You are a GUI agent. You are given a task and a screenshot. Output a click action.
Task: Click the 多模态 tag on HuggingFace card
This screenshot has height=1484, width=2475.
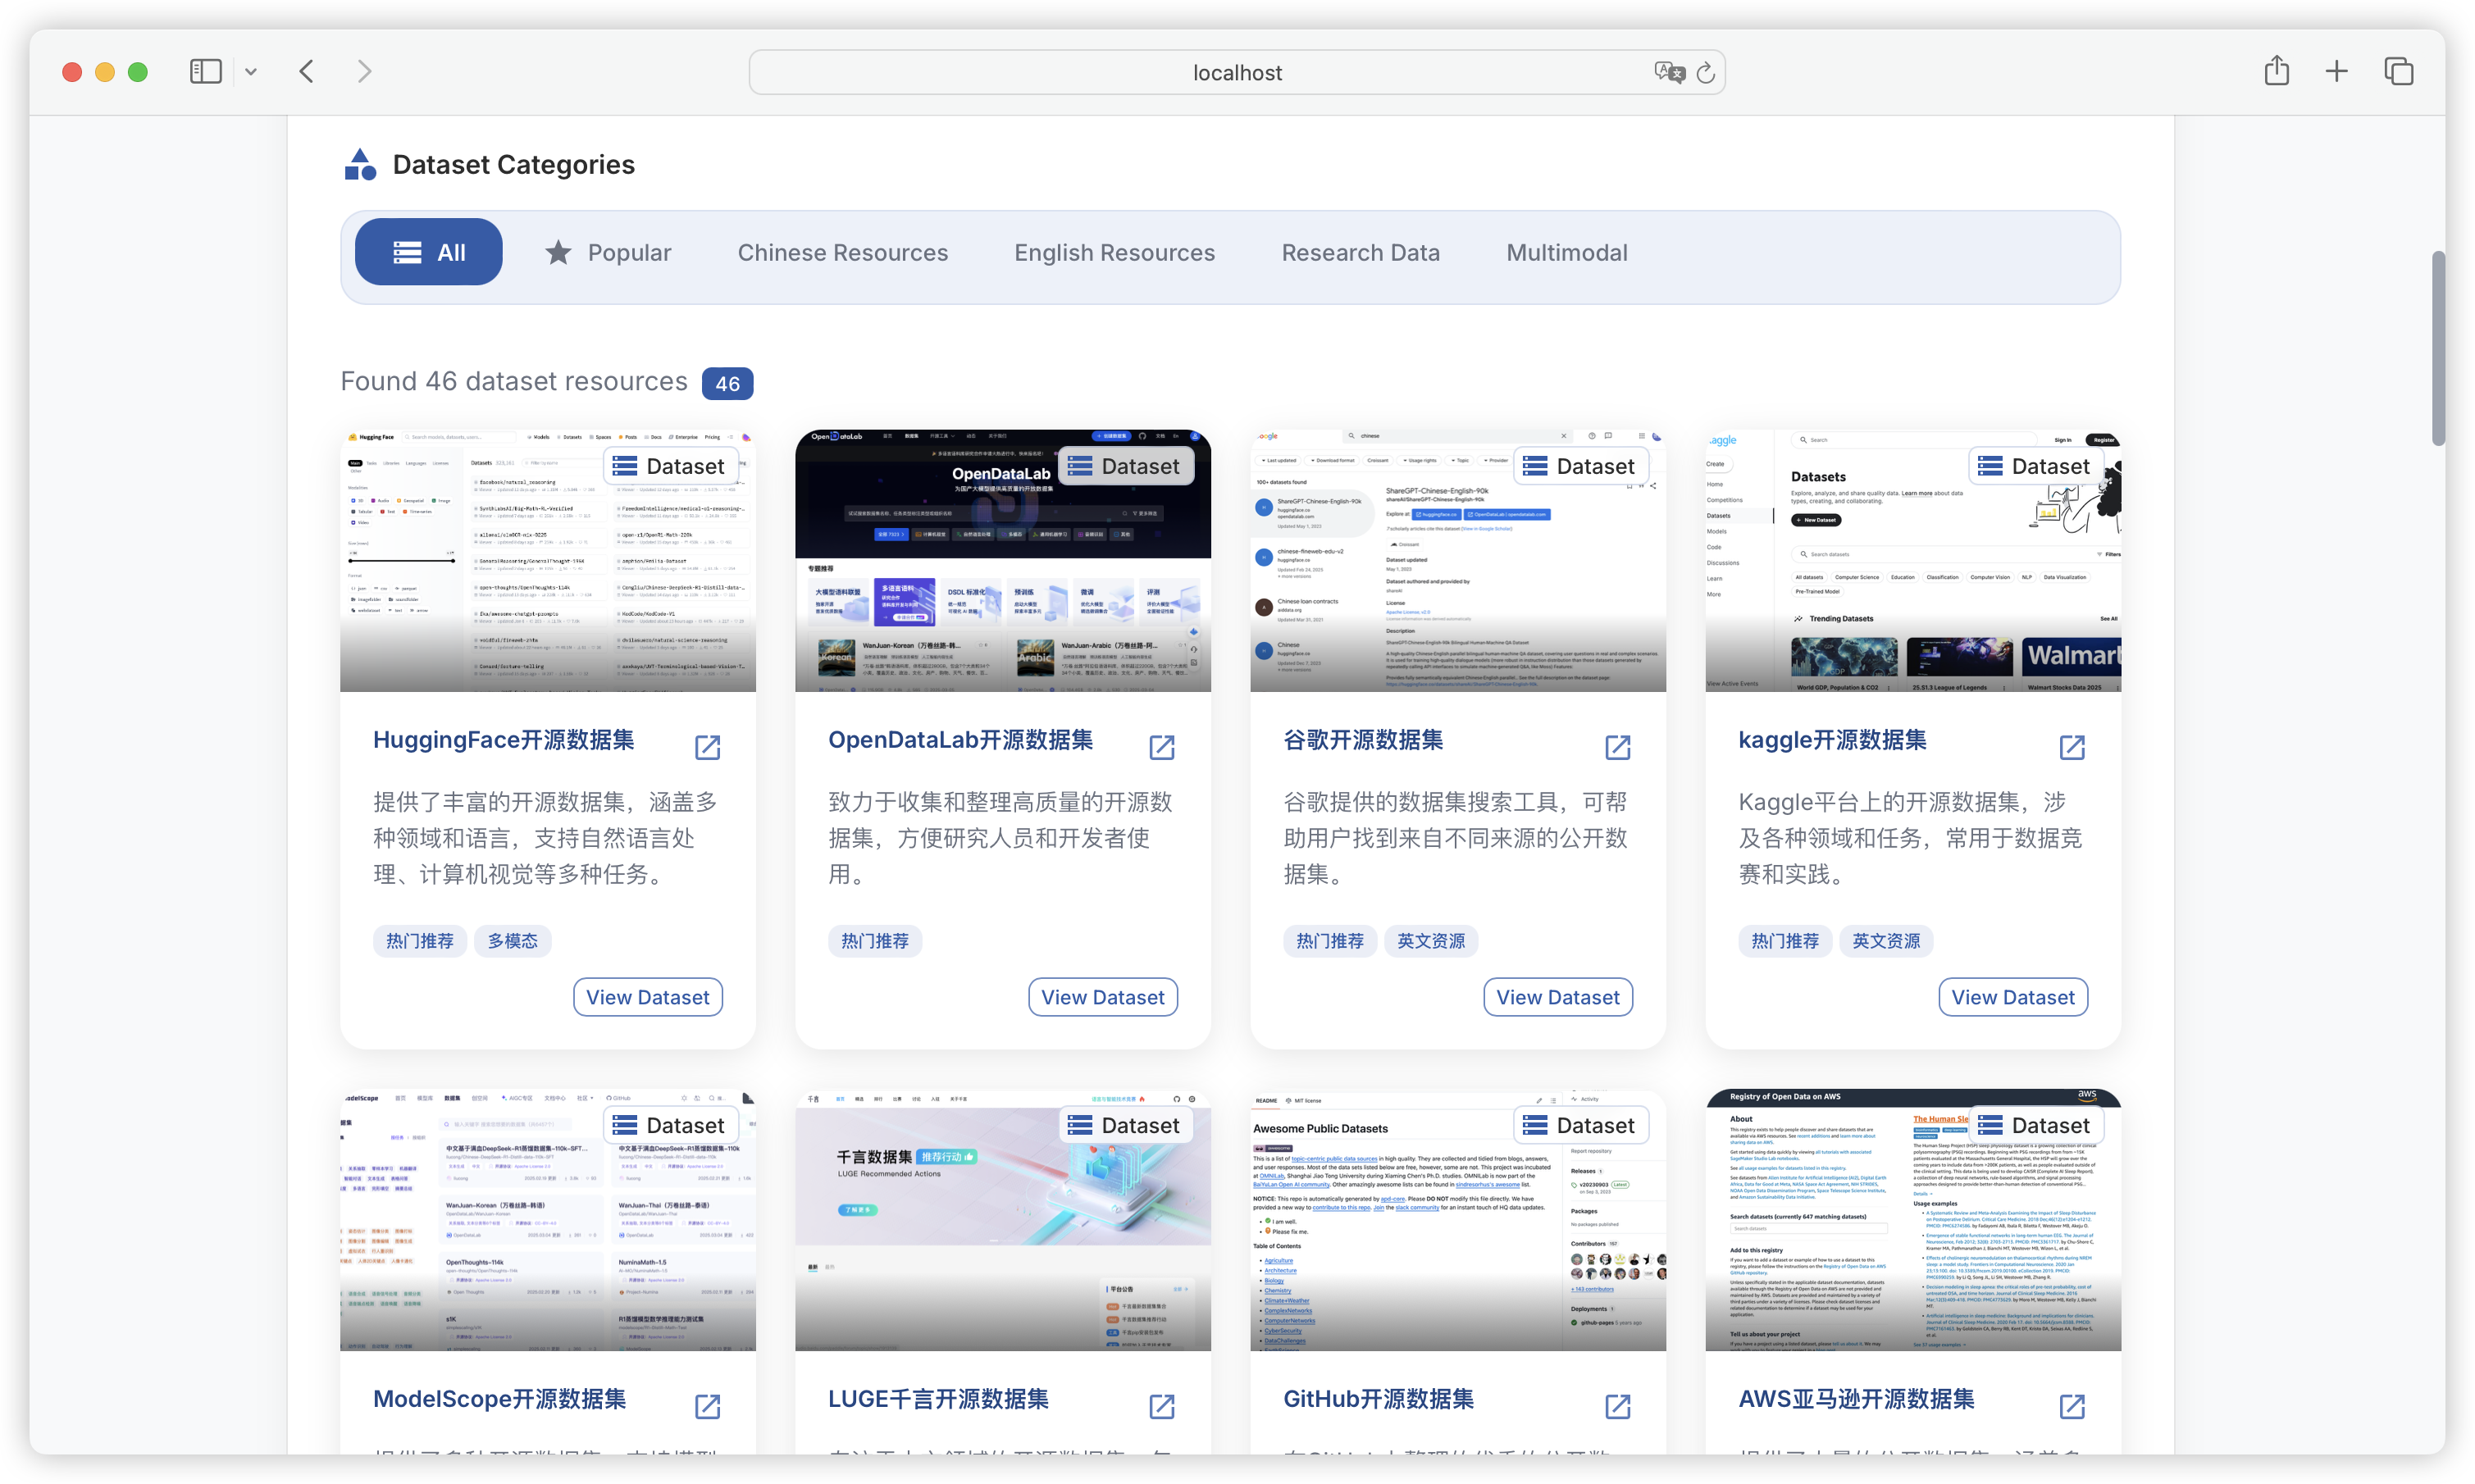[512, 940]
